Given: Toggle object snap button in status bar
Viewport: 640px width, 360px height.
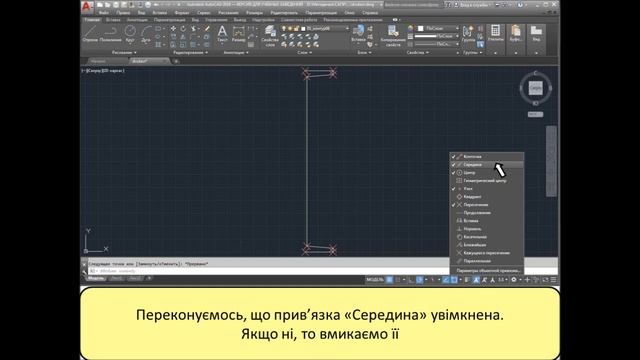Looking at the screenshot, I should (454, 280).
